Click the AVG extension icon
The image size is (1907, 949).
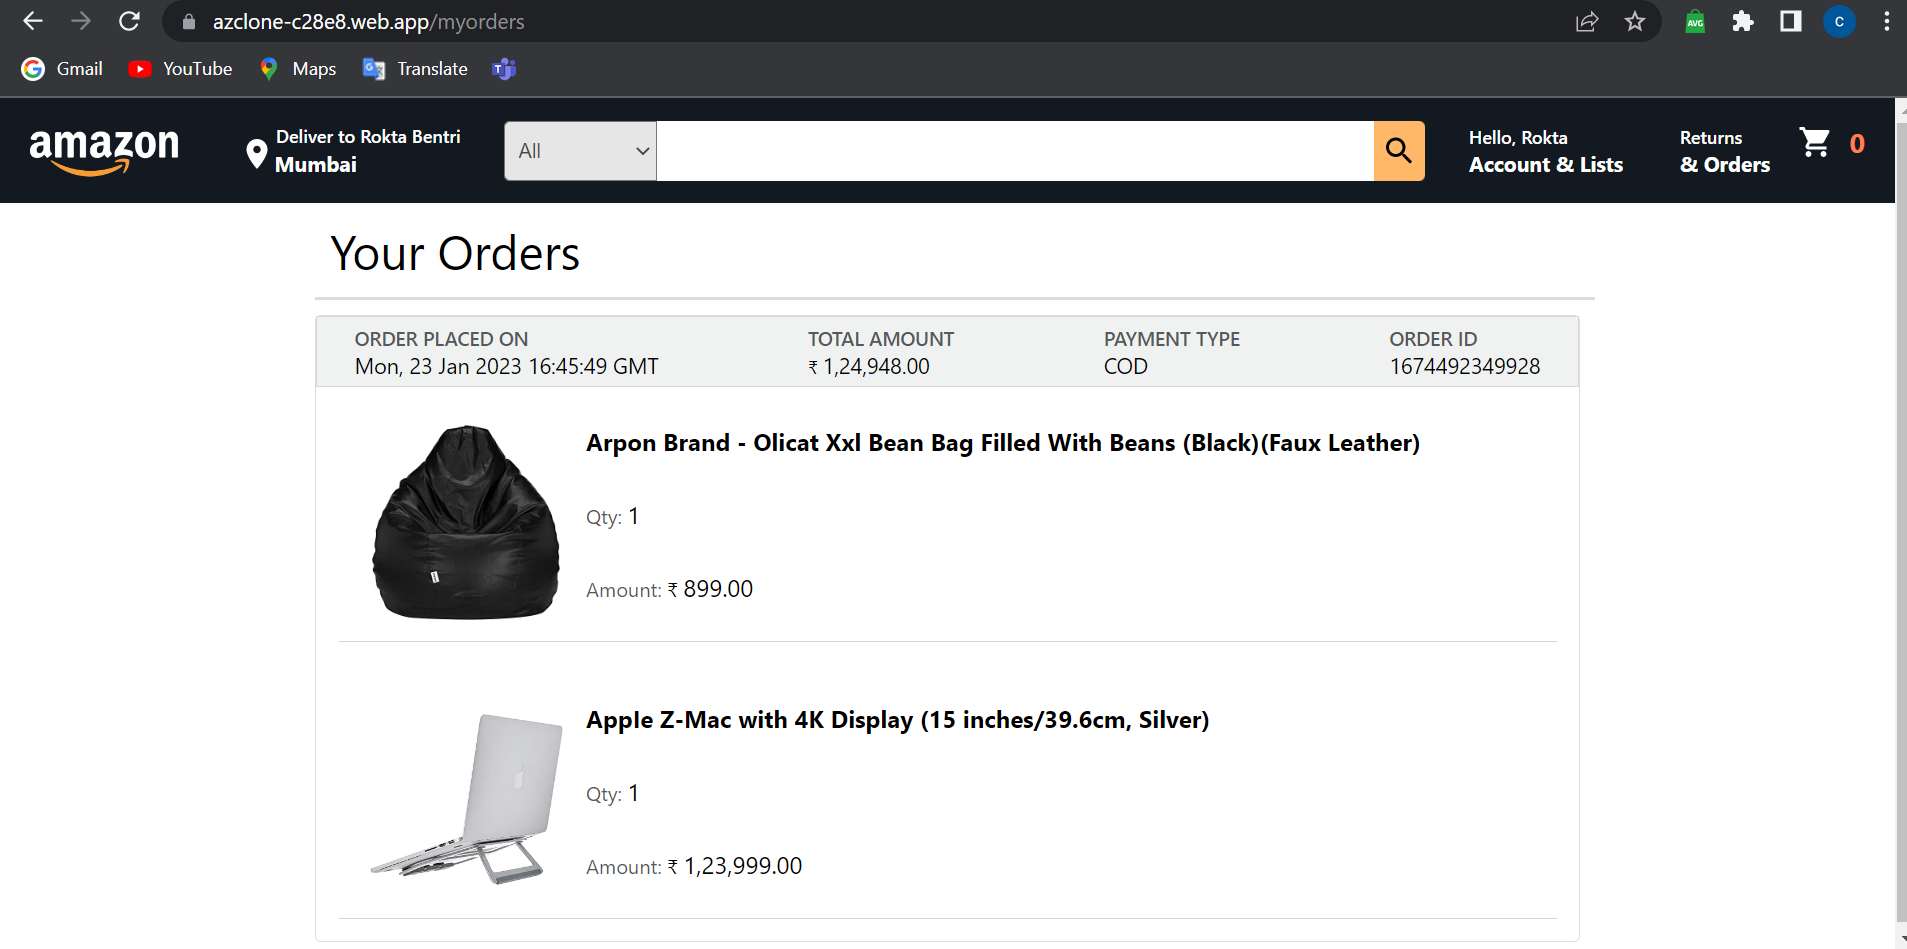1694,20
